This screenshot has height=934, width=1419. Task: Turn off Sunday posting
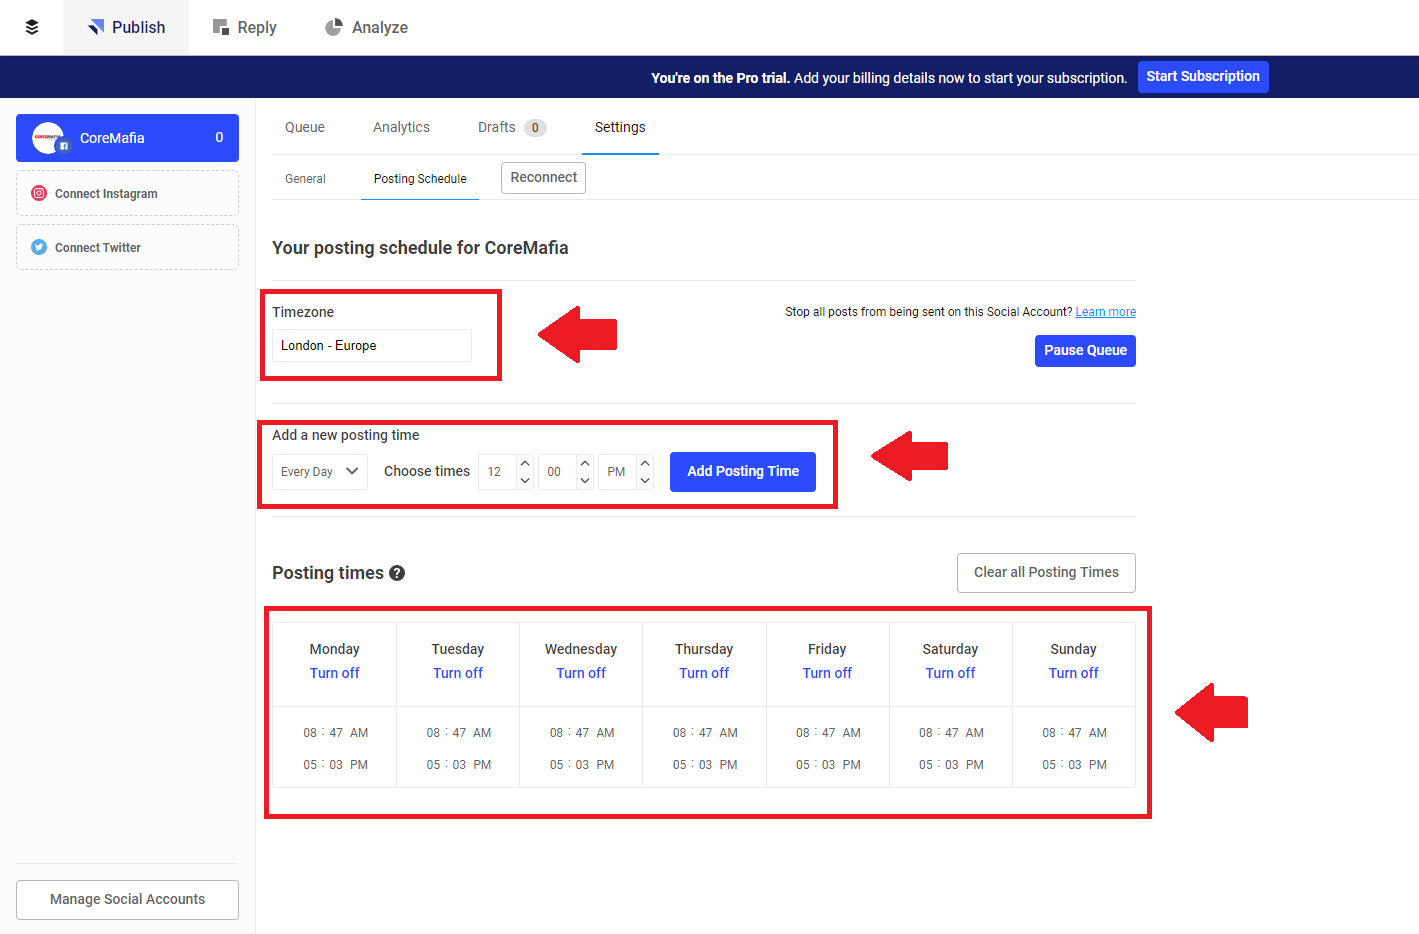1073,673
